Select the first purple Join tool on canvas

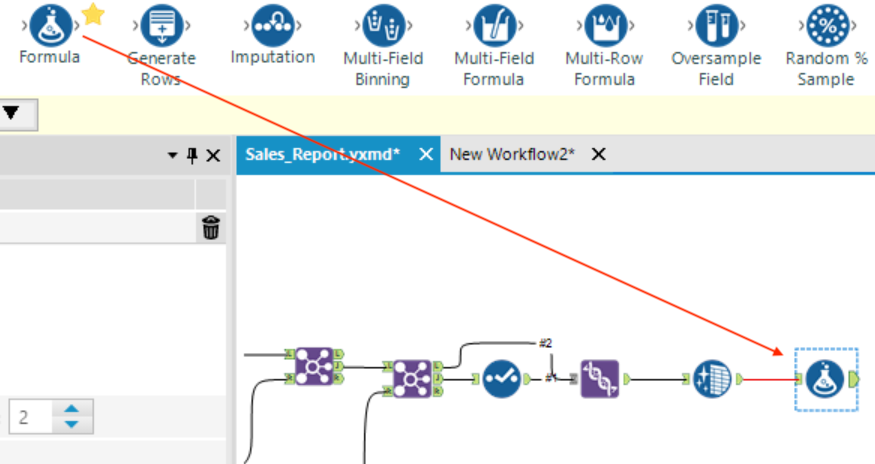[314, 366]
